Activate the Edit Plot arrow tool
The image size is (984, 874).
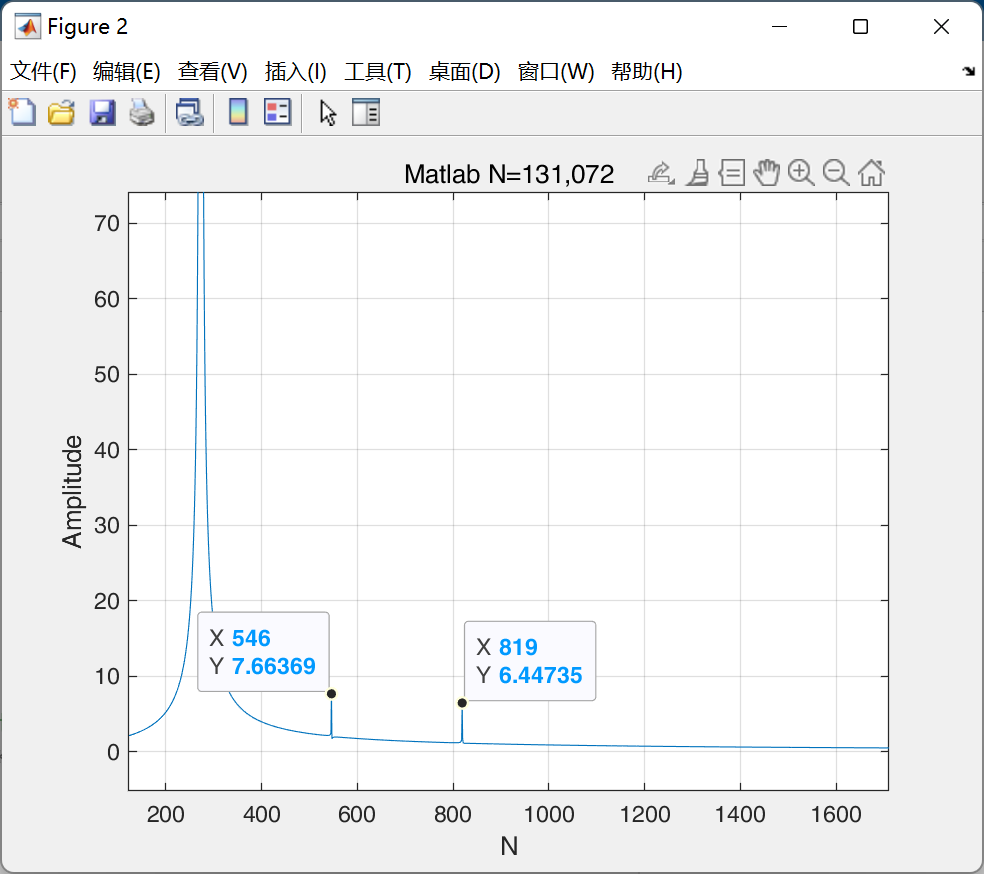click(x=328, y=113)
